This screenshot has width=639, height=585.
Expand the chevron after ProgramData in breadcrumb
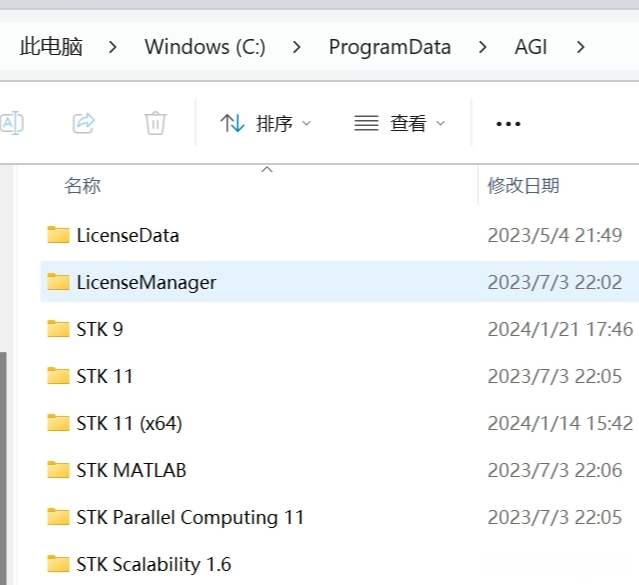point(484,47)
